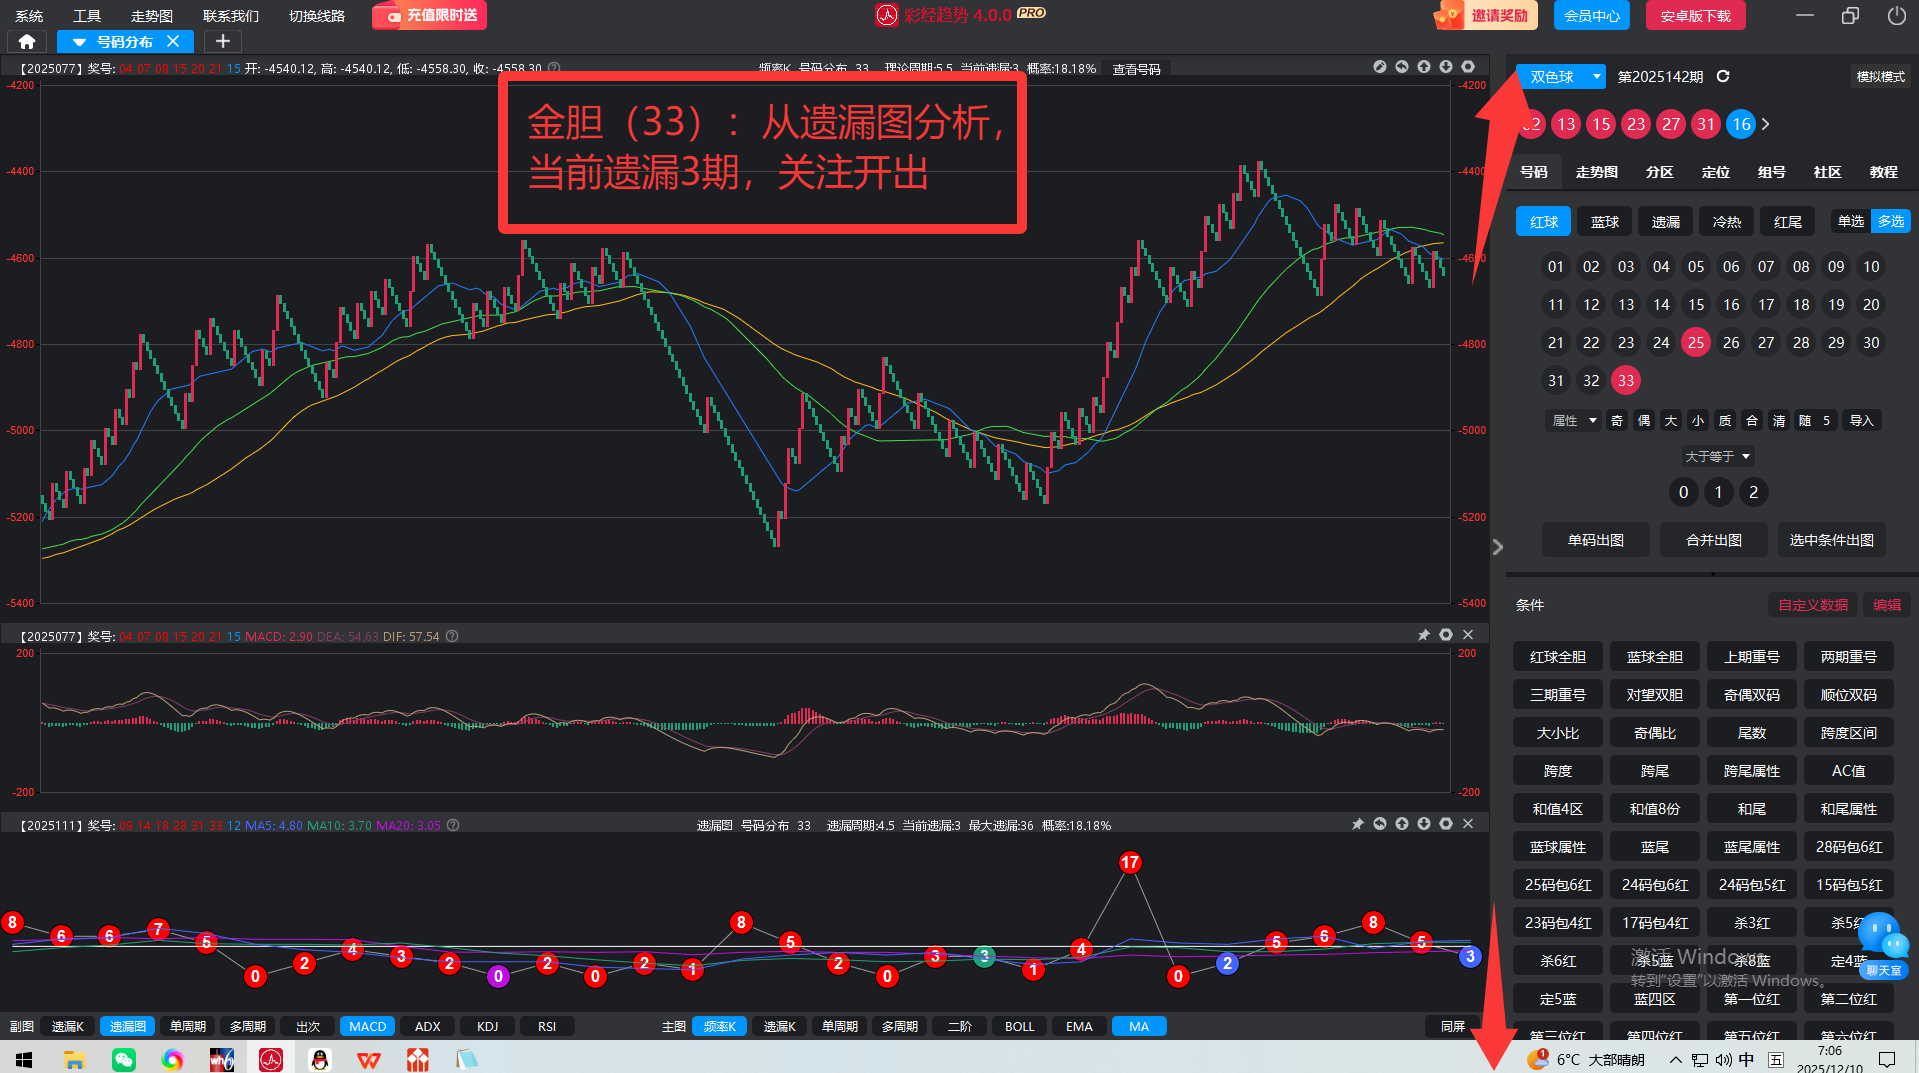Toggle the MACD indicator button
The image size is (1919, 1073).
point(367,1026)
